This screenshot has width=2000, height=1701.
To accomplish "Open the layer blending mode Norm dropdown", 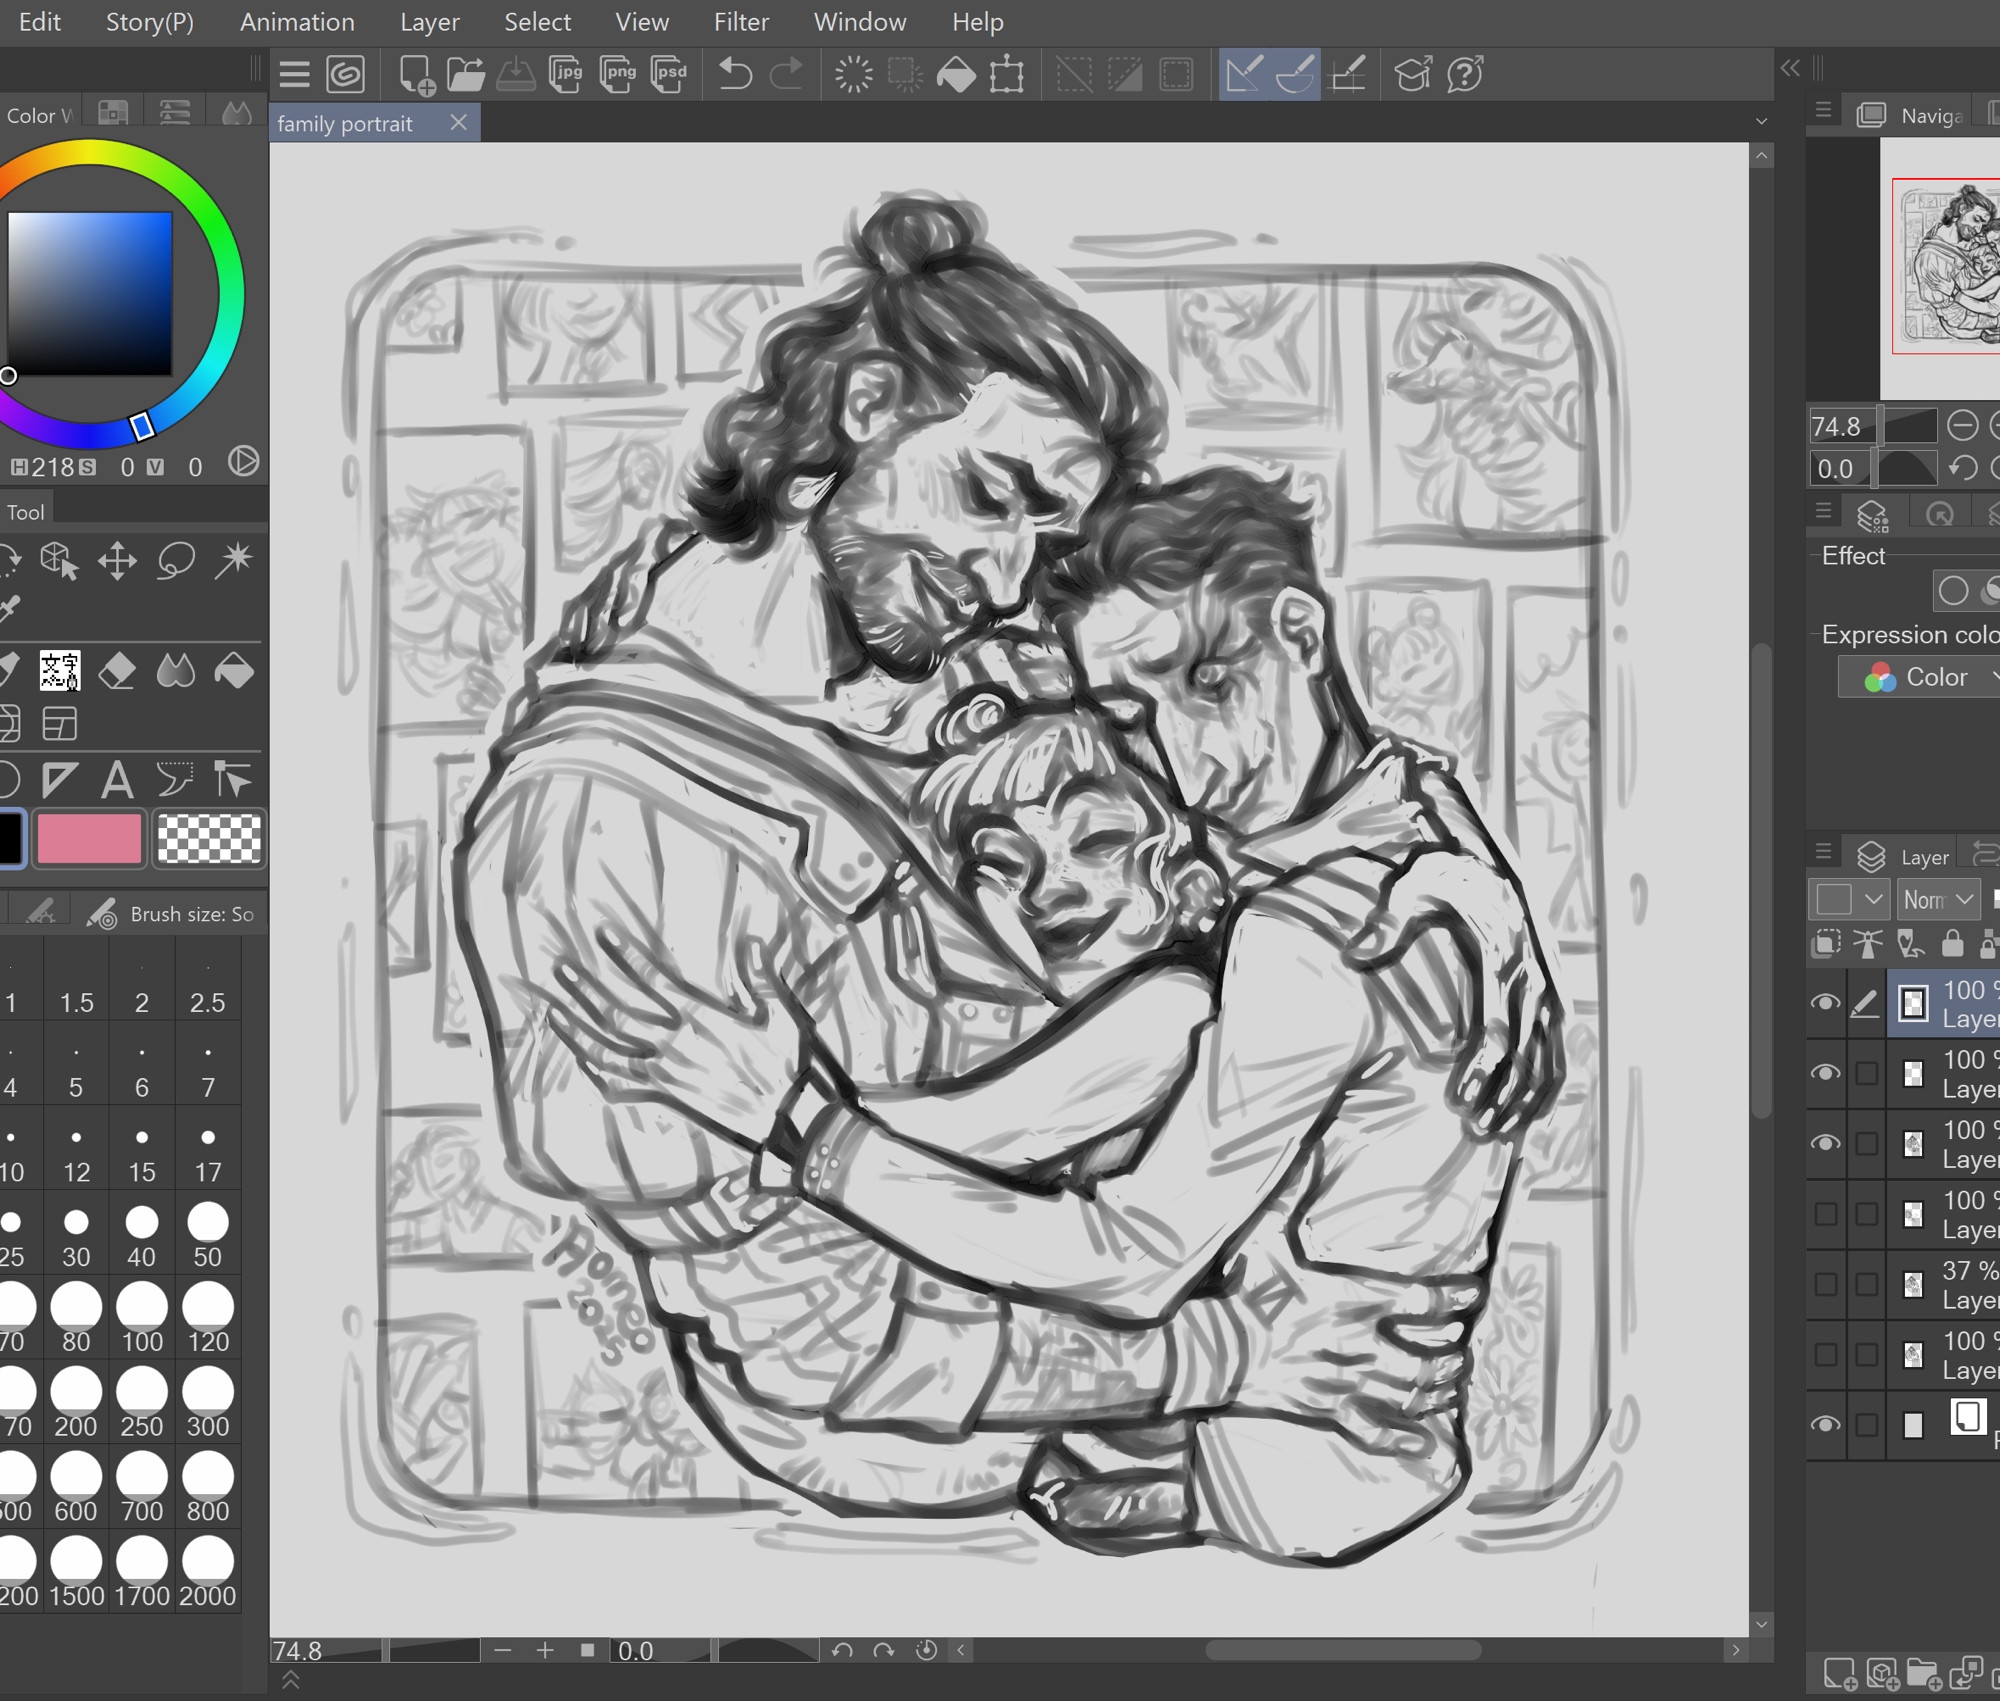I will tap(1939, 899).
